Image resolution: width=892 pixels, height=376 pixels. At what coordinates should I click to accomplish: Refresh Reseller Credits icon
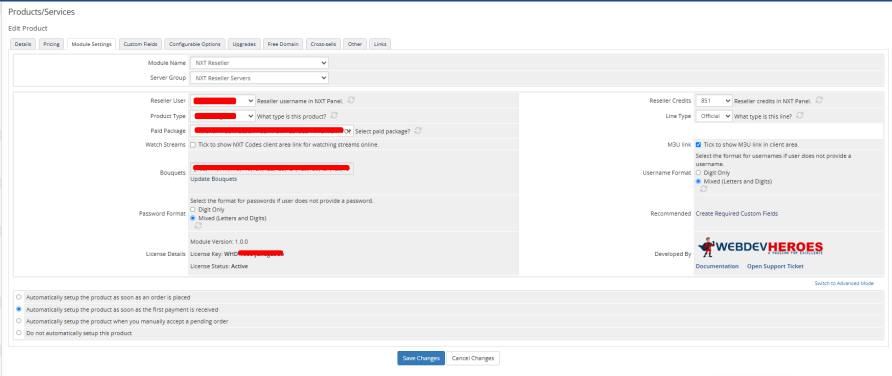[x=819, y=100]
